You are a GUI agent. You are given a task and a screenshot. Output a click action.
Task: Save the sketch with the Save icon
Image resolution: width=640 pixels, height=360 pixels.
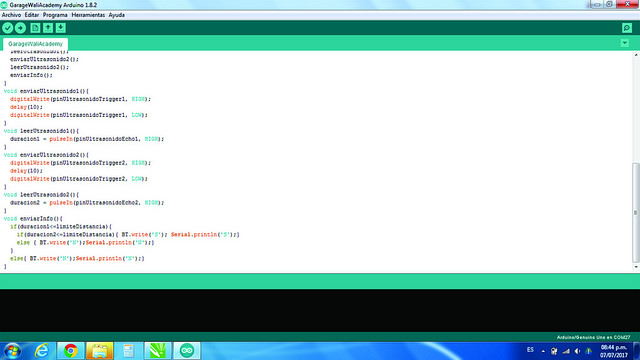[x=60, y=28]
